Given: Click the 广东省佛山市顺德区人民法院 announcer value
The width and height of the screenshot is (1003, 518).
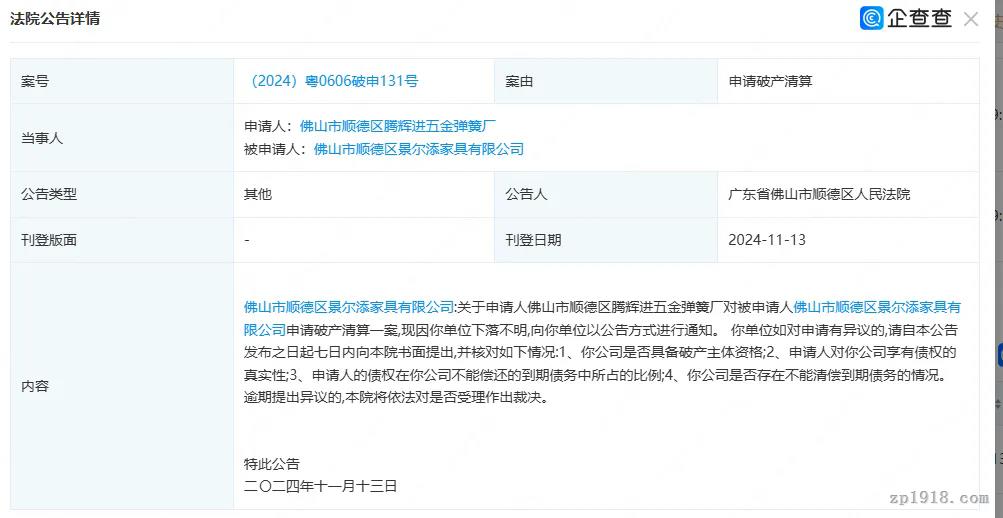Looking at the screenshot, I should click(819, 194).
